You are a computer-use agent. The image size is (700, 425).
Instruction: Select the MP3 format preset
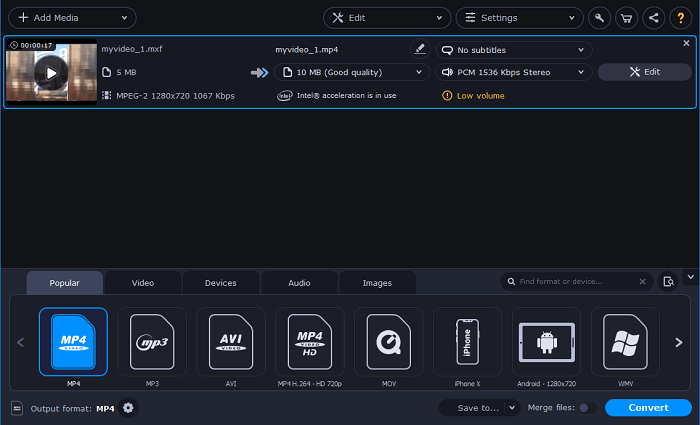[x=152, y=341]
